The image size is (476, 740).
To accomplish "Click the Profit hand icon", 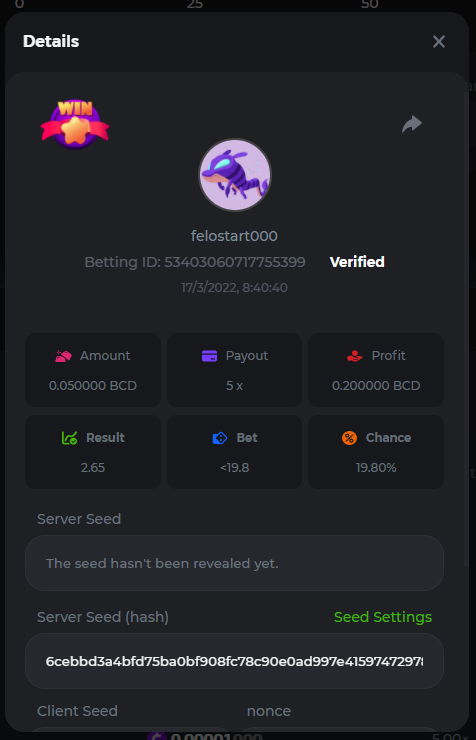I will pos(355,356).
